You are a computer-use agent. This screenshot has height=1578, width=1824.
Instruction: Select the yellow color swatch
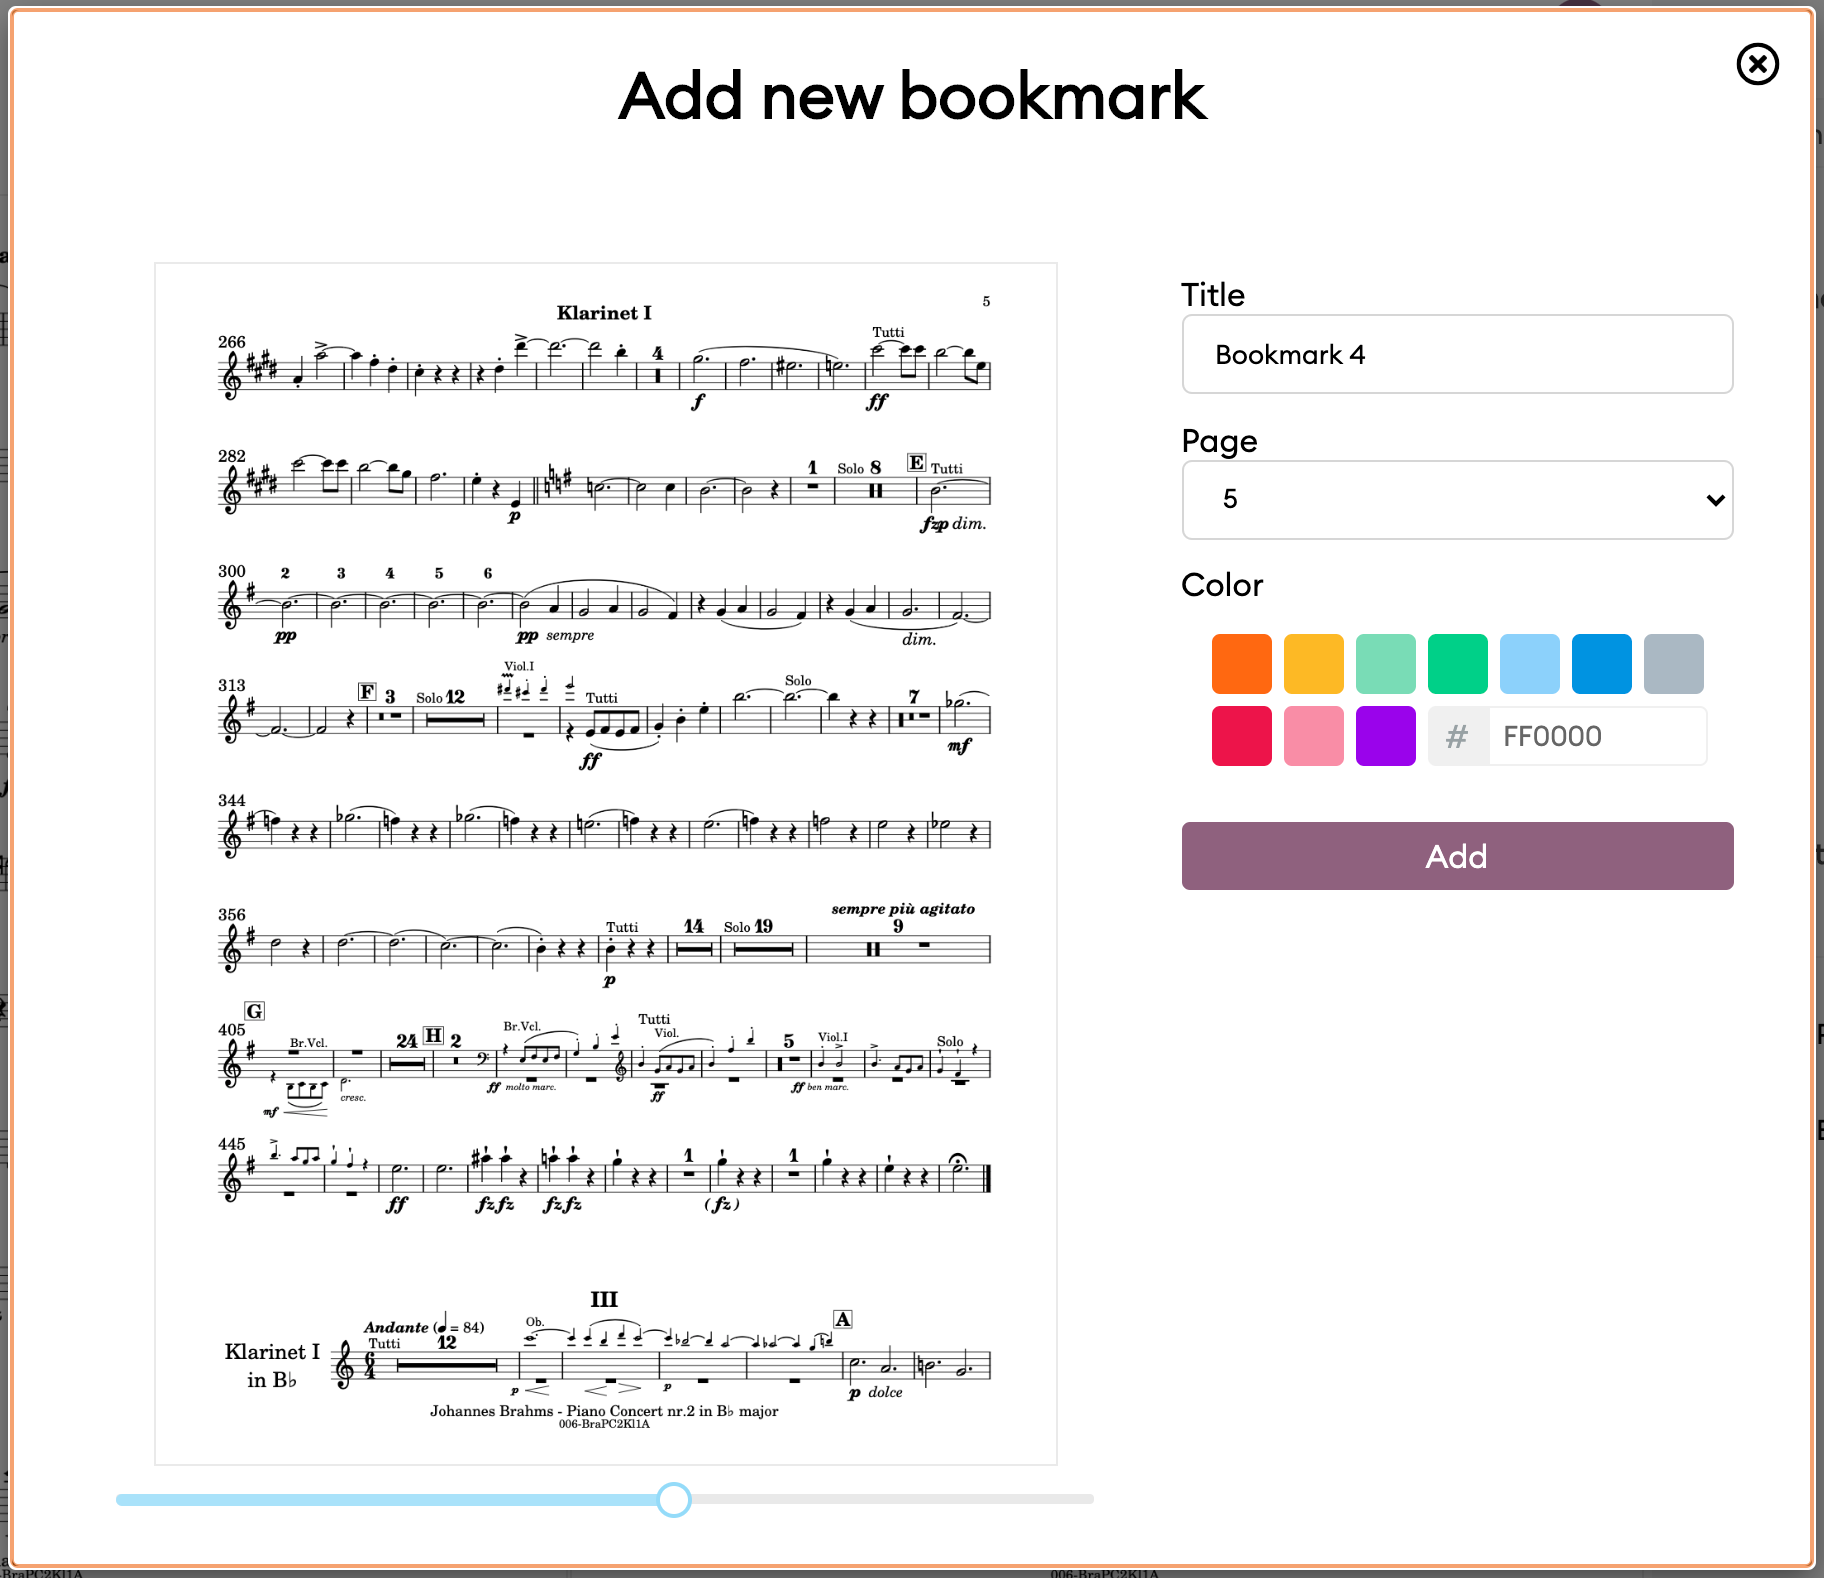[1313, 664]
